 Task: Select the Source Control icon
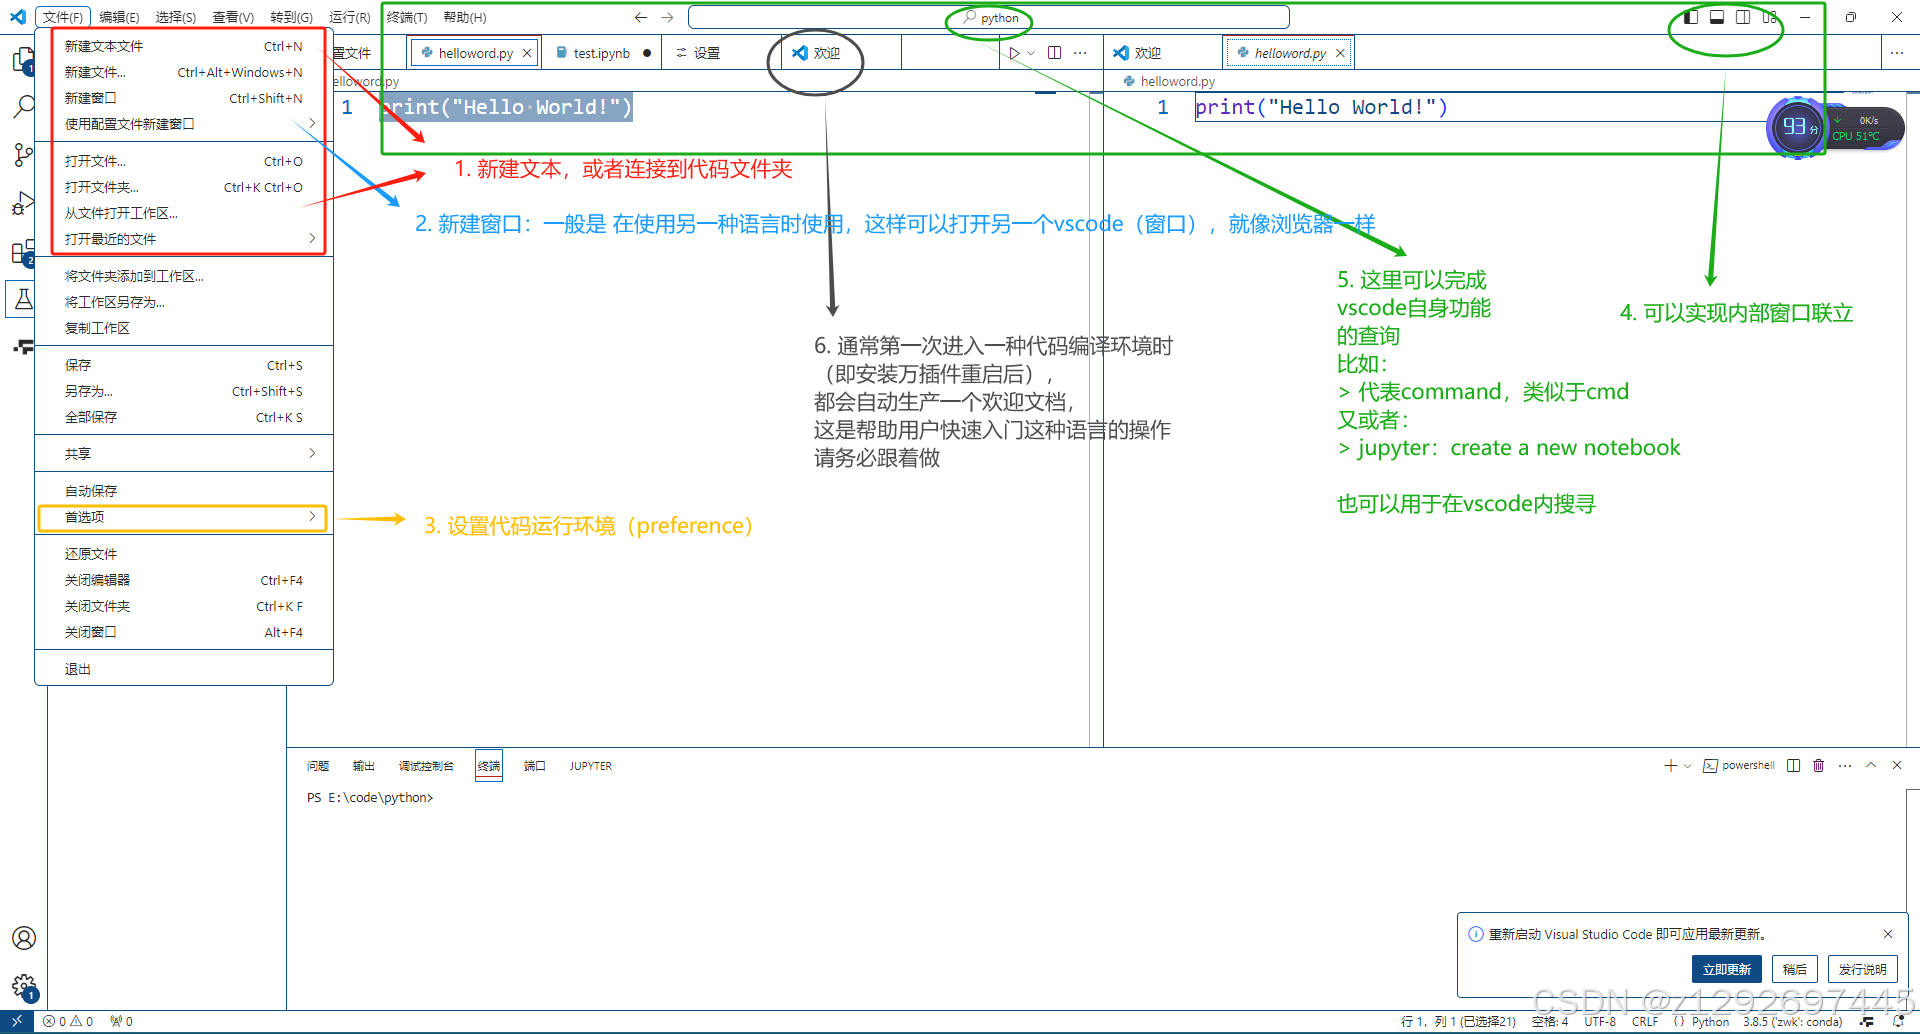(x=23, y=155)
